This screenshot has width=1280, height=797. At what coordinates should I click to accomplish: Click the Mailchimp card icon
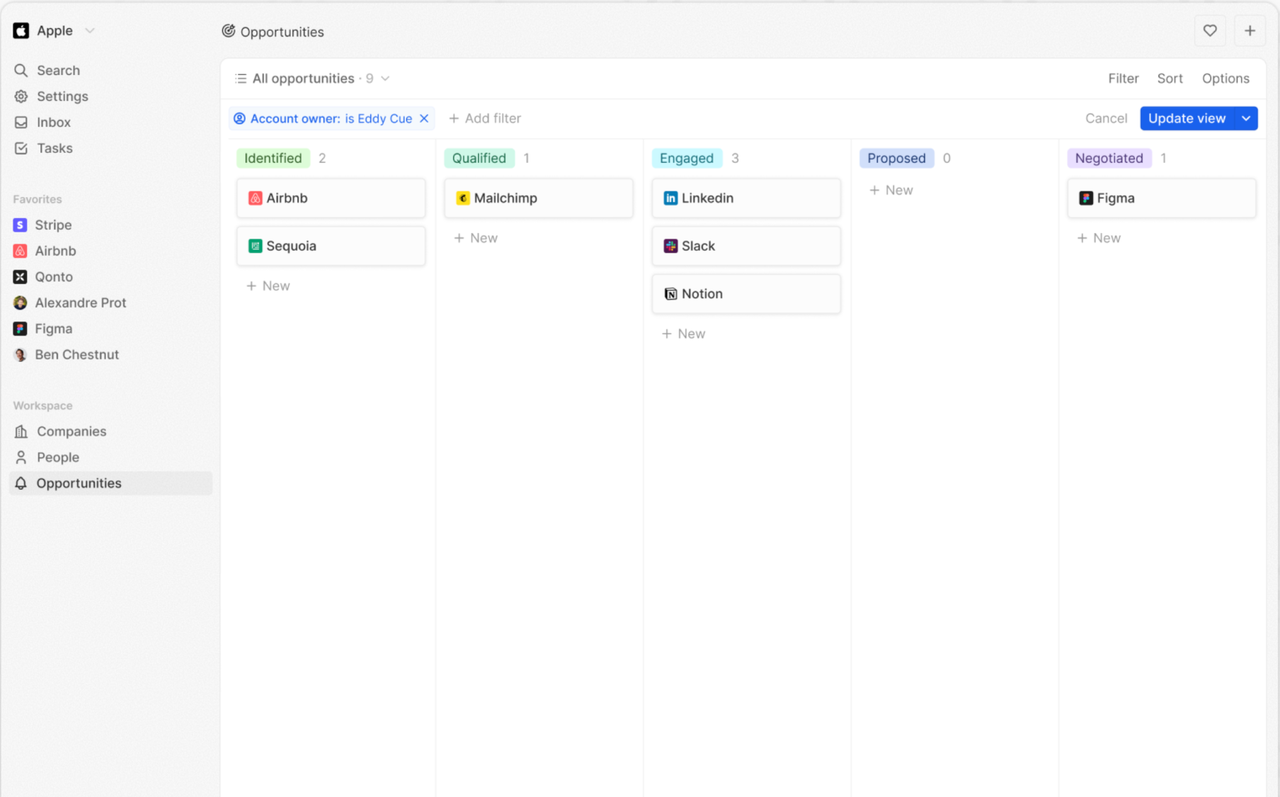(x=463, y=199)
